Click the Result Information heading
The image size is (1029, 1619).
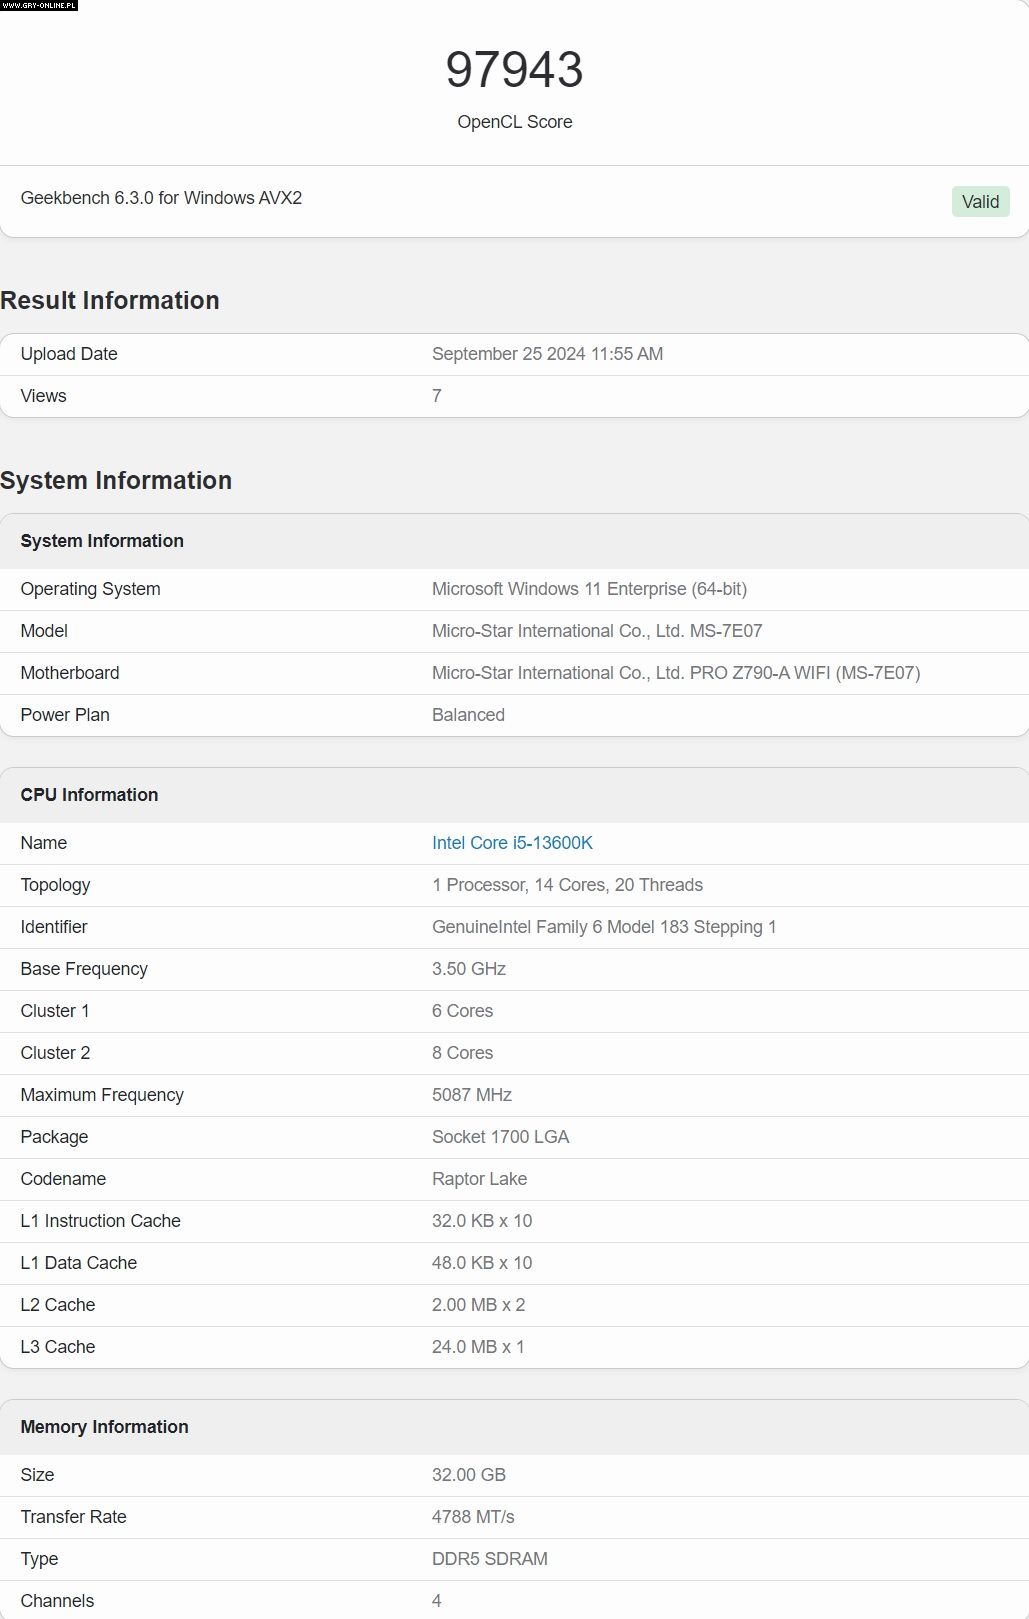click(x=110, y=301)
